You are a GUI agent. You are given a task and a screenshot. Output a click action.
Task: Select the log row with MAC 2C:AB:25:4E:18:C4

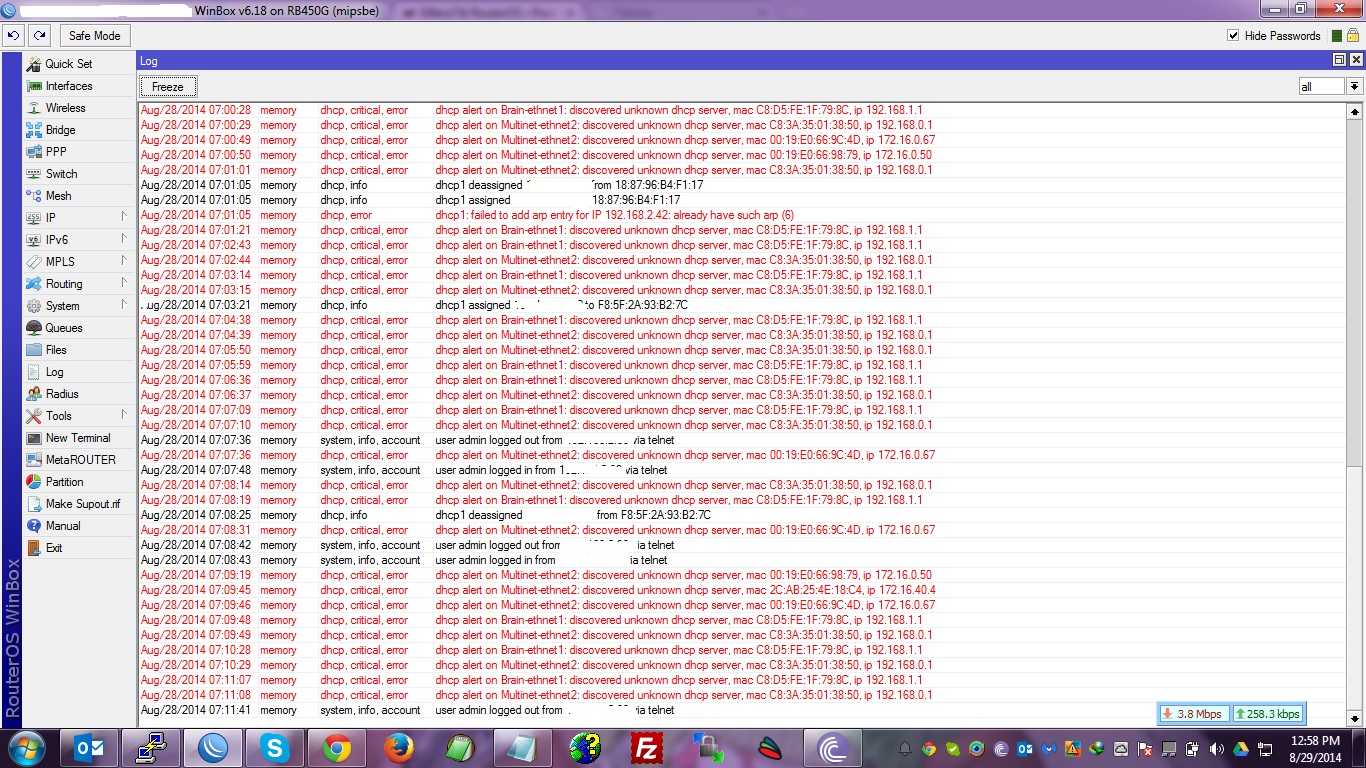[x=743, y=590]
